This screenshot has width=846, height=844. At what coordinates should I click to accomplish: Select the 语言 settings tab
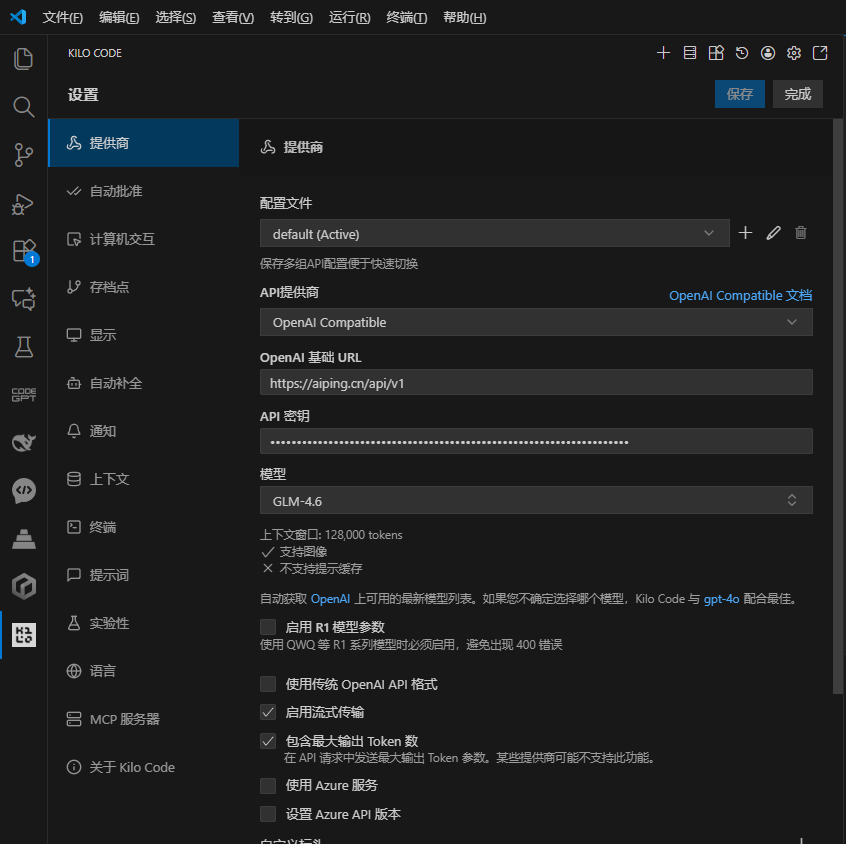144,671
